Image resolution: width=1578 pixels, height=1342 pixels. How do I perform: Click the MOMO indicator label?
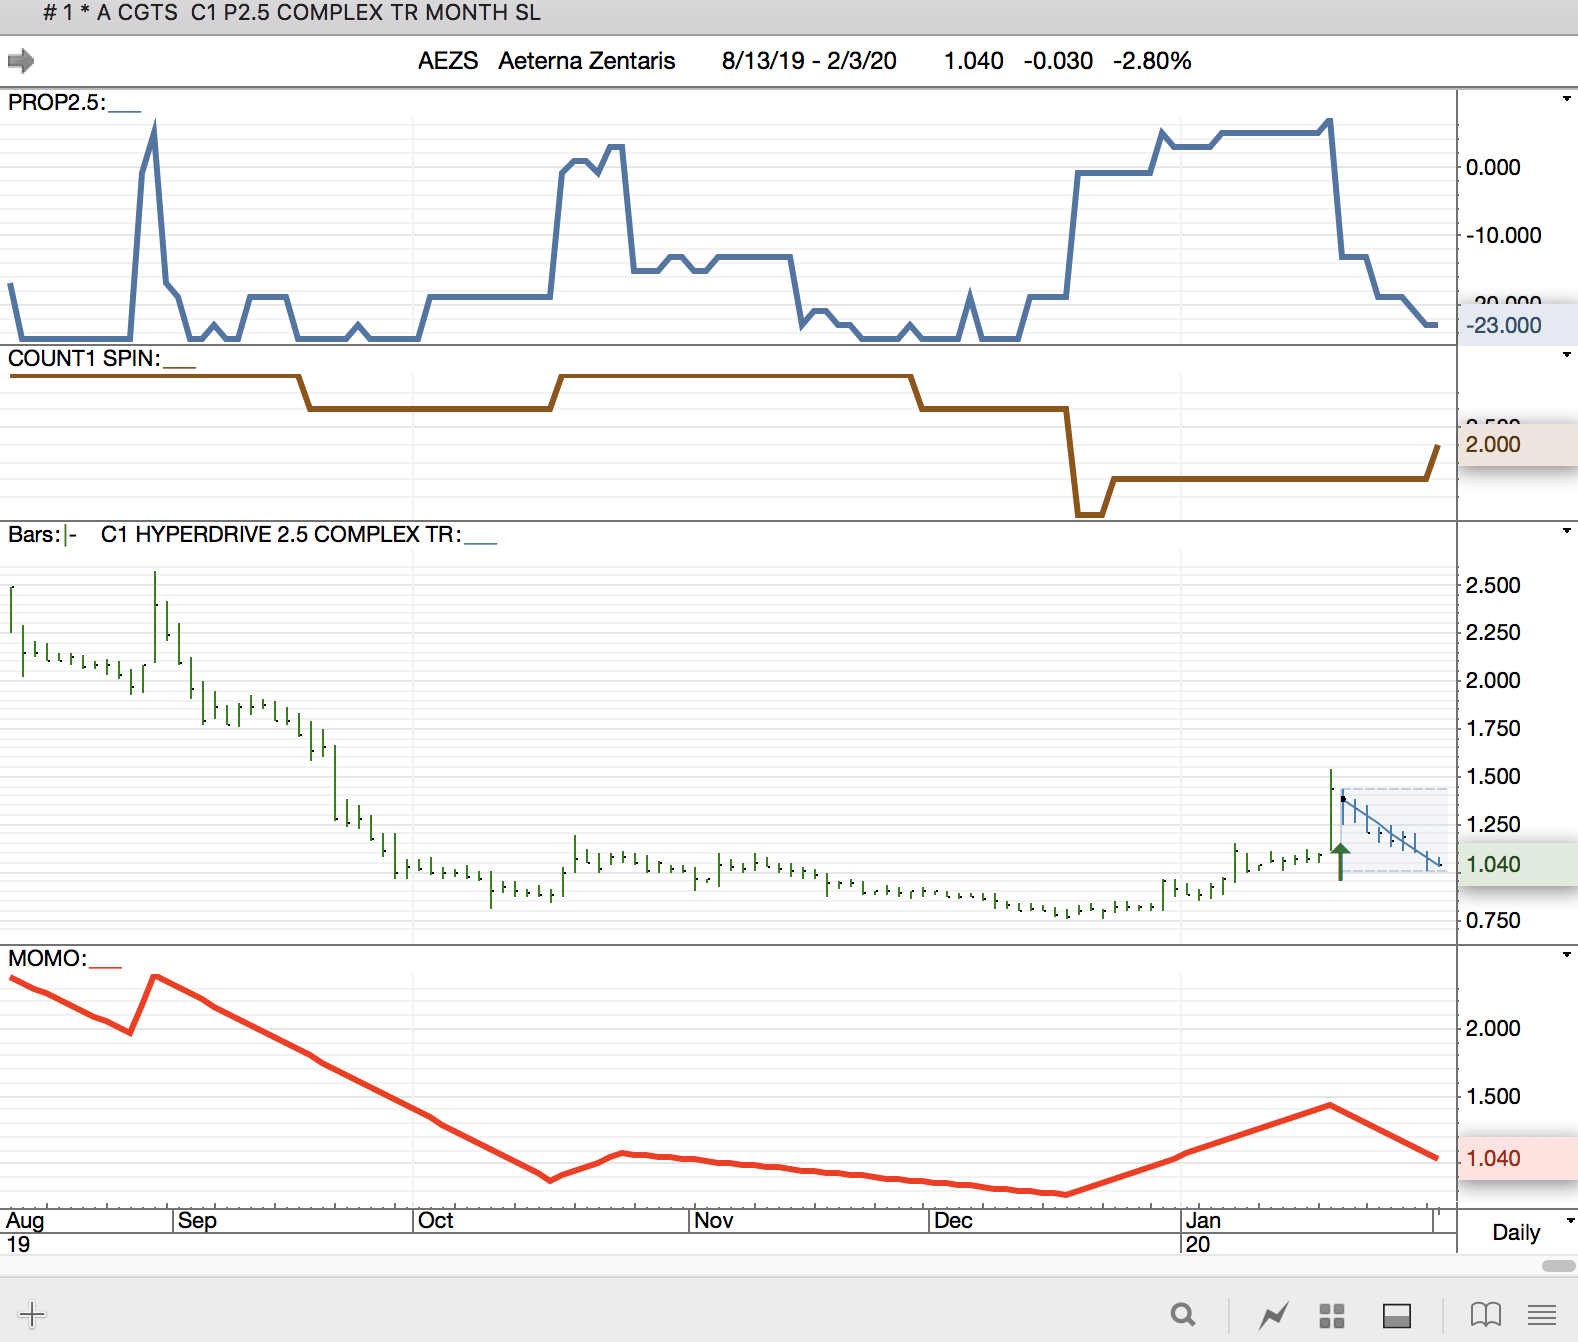(47, 959)
